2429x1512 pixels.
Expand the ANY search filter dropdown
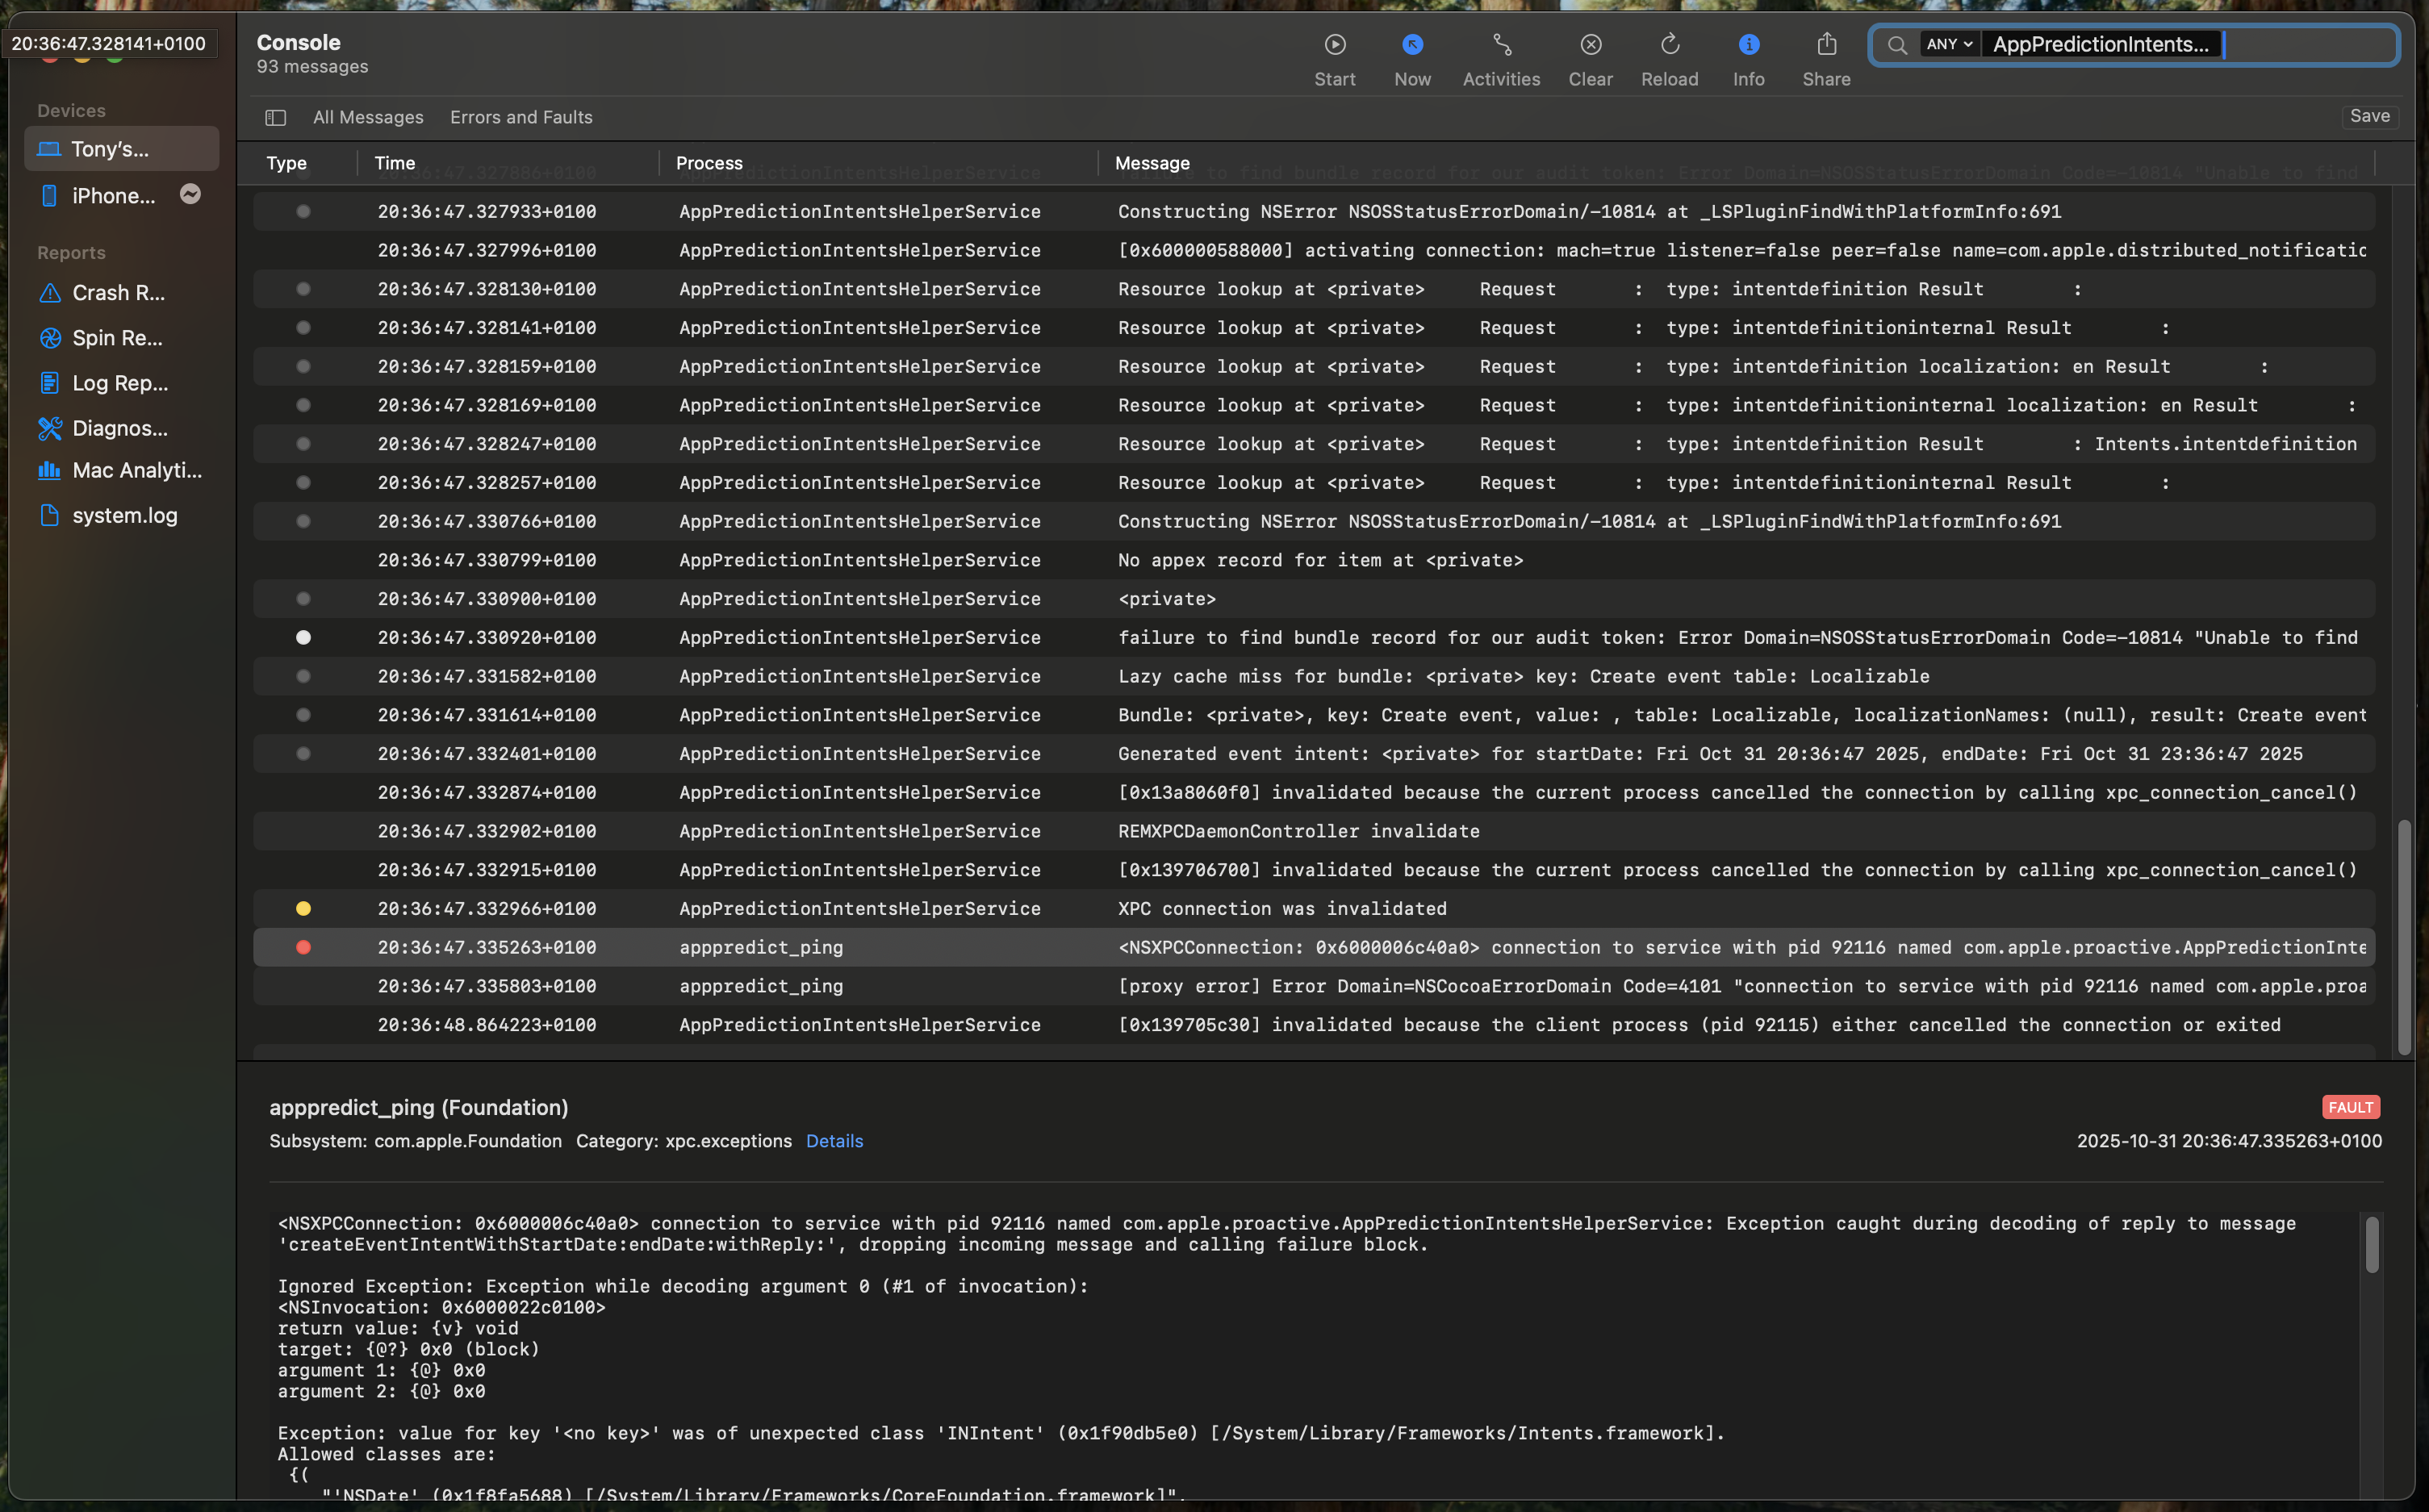point(1946,44)
